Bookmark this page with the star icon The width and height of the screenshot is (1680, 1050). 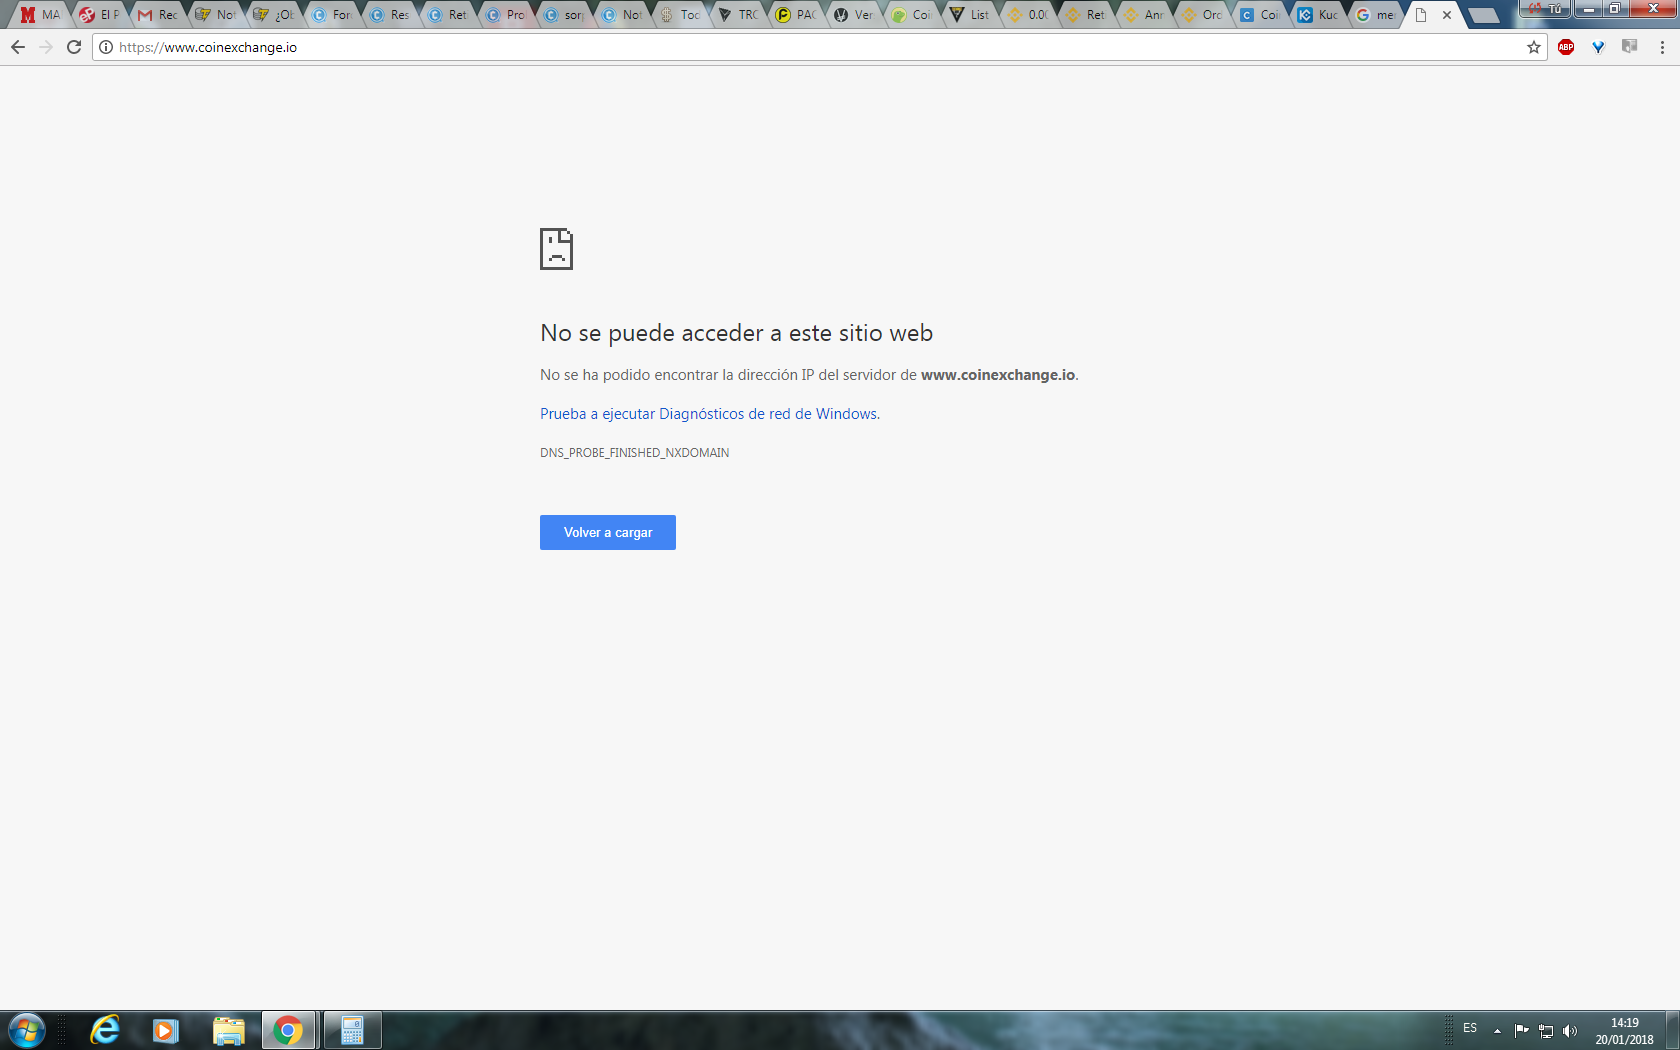click(1534, 47)
